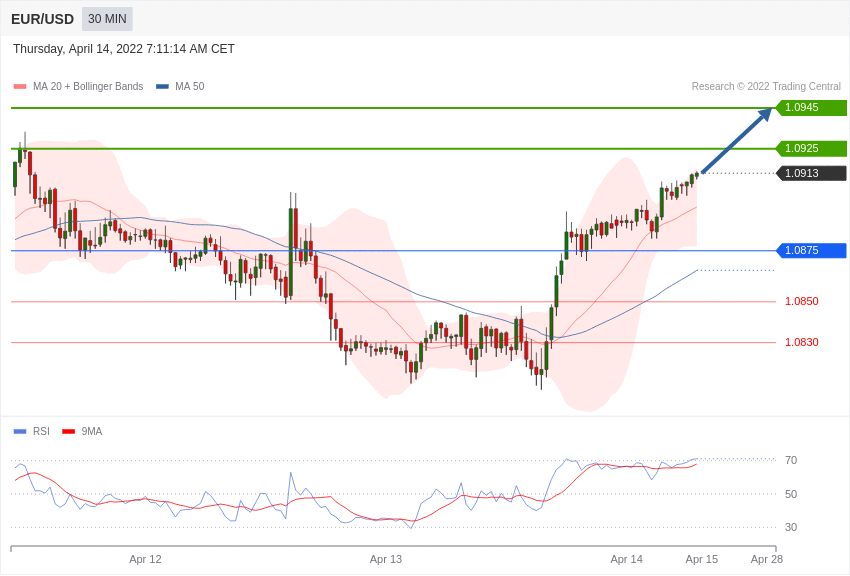
Task: Click the 1.0850 red support label
Action: click(x=802, y=301)
